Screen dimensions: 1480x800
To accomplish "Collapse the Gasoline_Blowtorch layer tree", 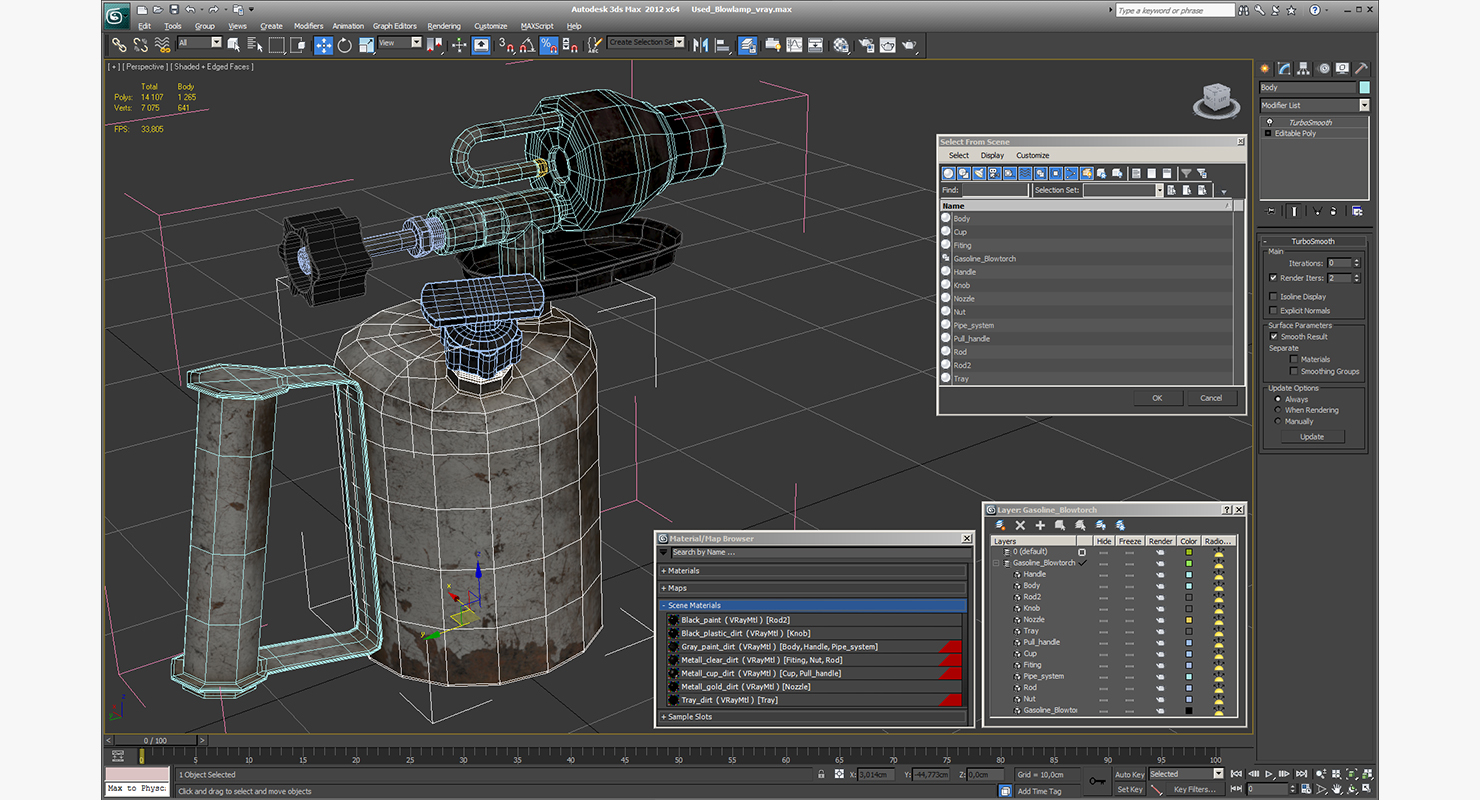I will coord(996,563).
